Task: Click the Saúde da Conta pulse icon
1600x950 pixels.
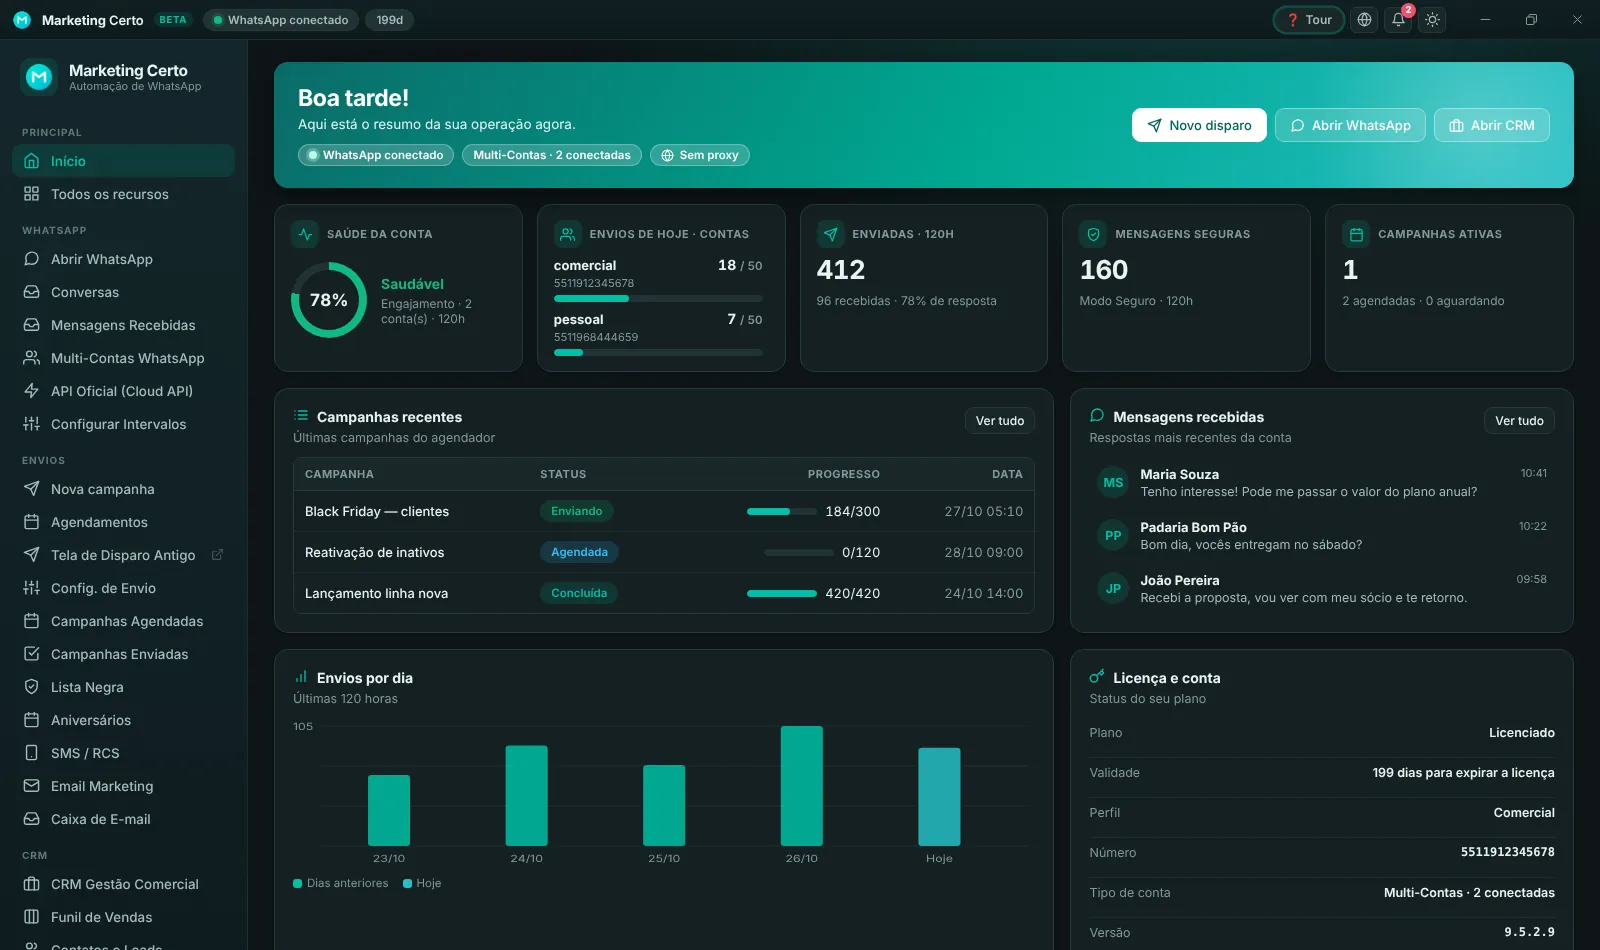Action: tap(305, 234)
